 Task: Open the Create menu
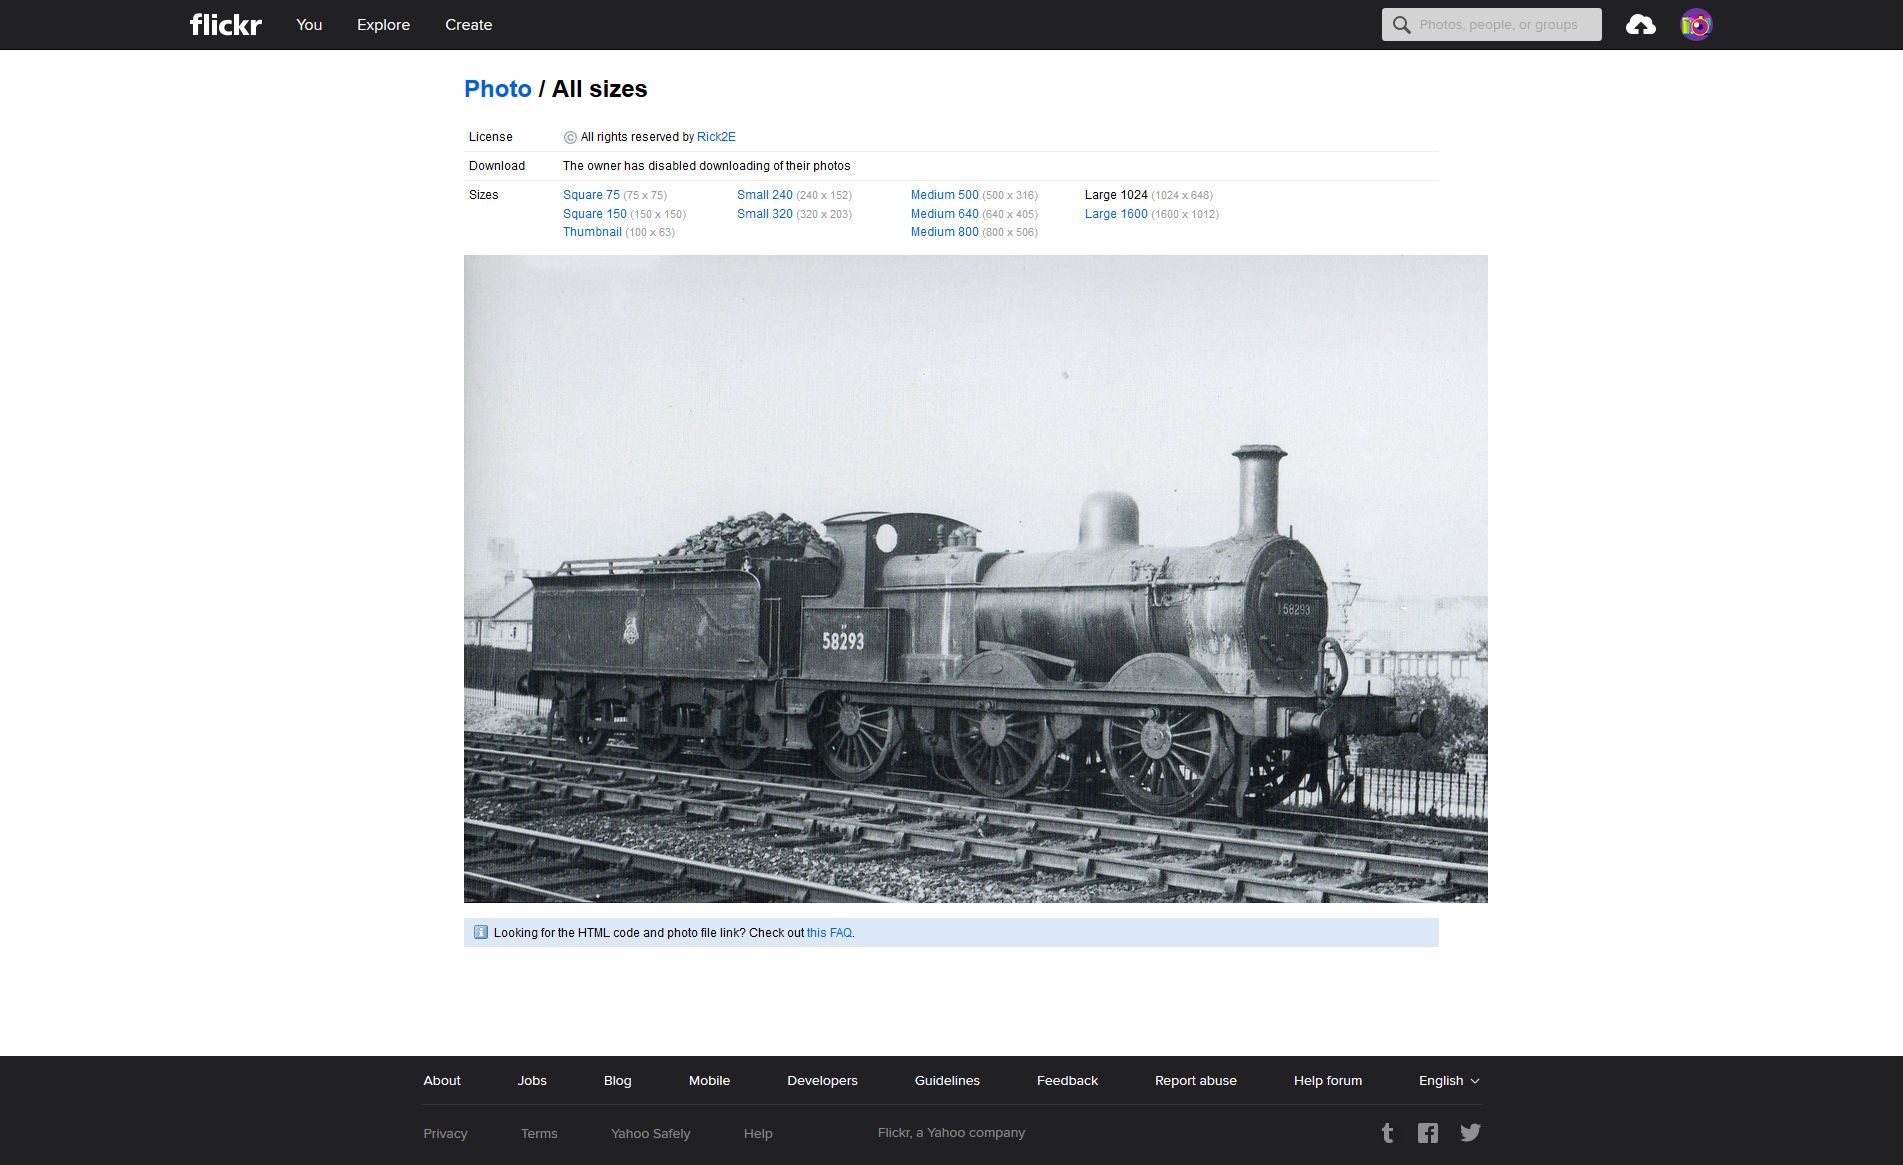(x=468, y=25)
